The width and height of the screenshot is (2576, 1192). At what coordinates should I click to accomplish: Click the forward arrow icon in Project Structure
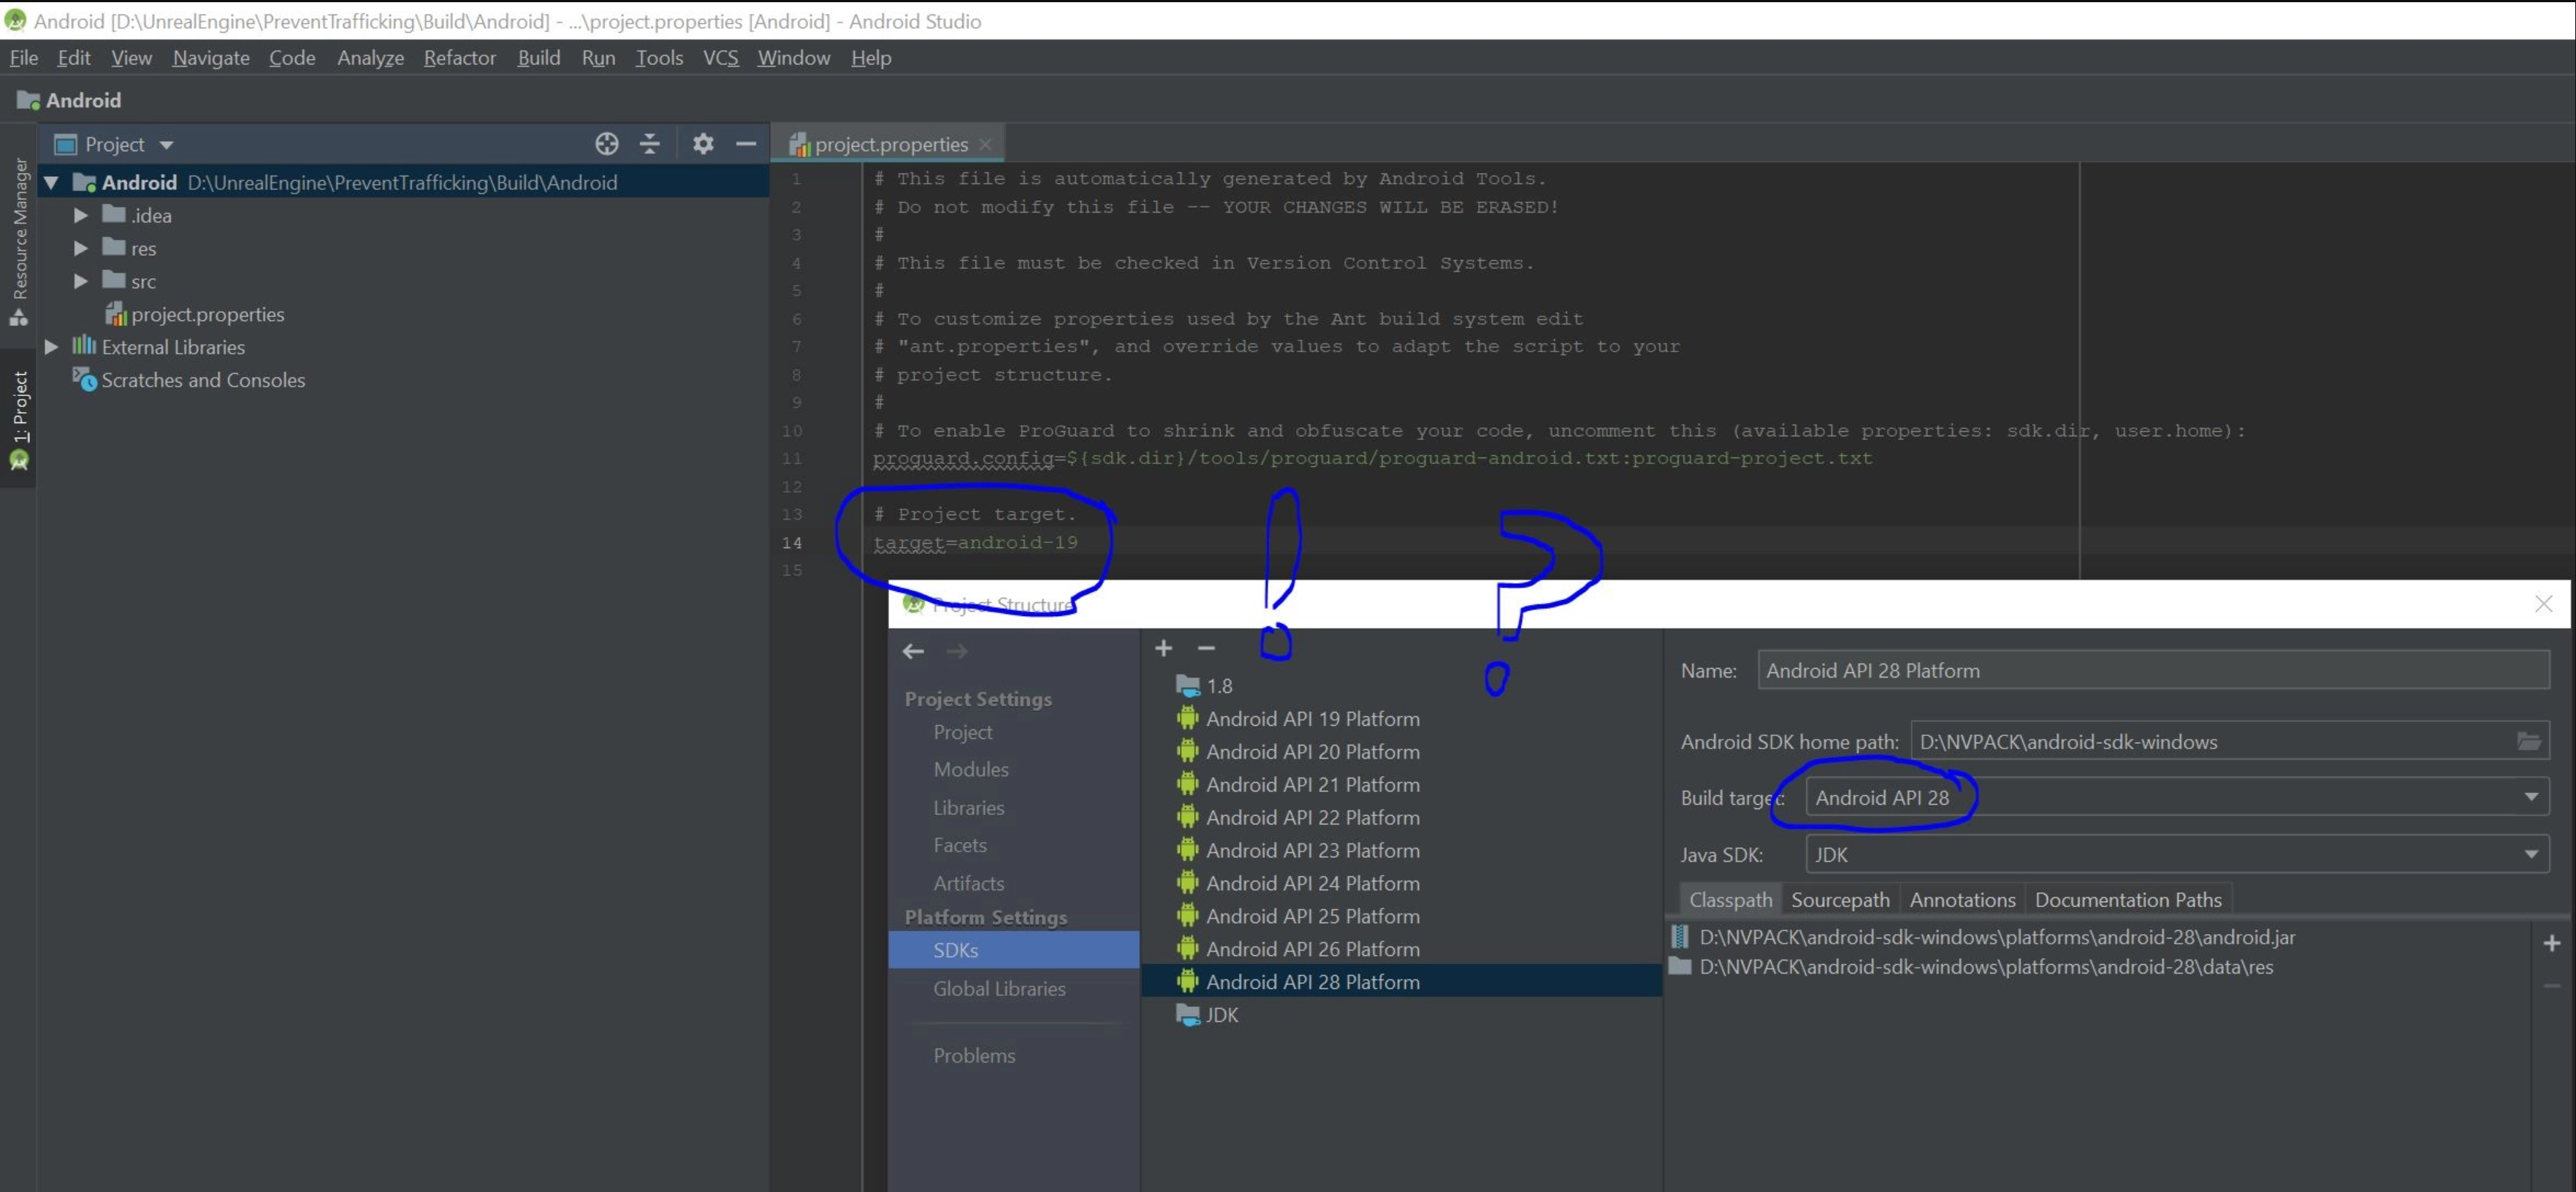pos(957,651)
